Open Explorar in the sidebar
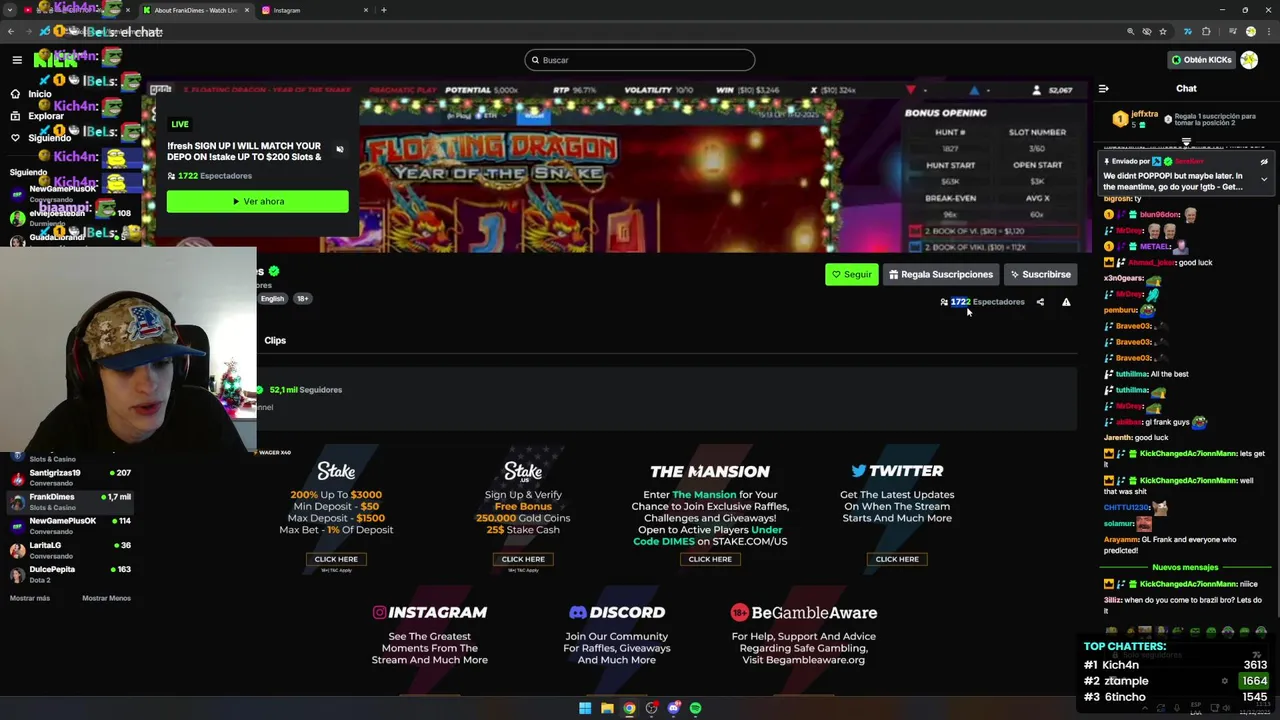 pos(37,116)
